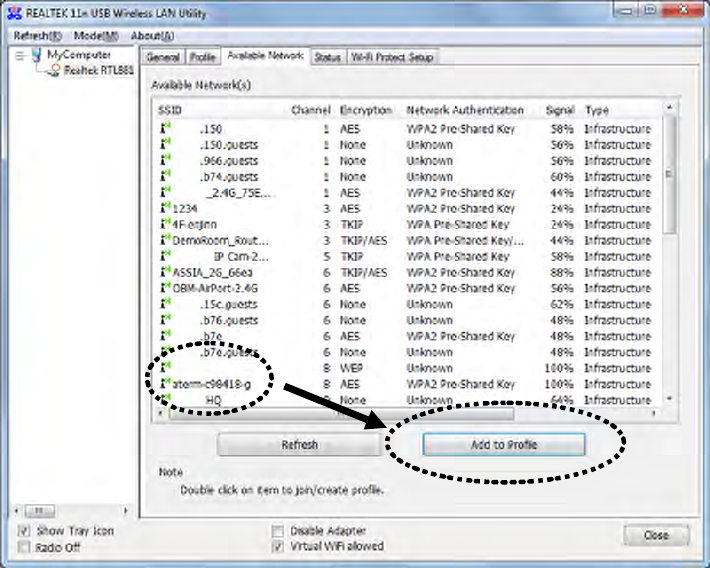This screenshot has width=710, height=568.
Task: Click the Realtek utility title bar icon
Action: click(x=14, y=13)
